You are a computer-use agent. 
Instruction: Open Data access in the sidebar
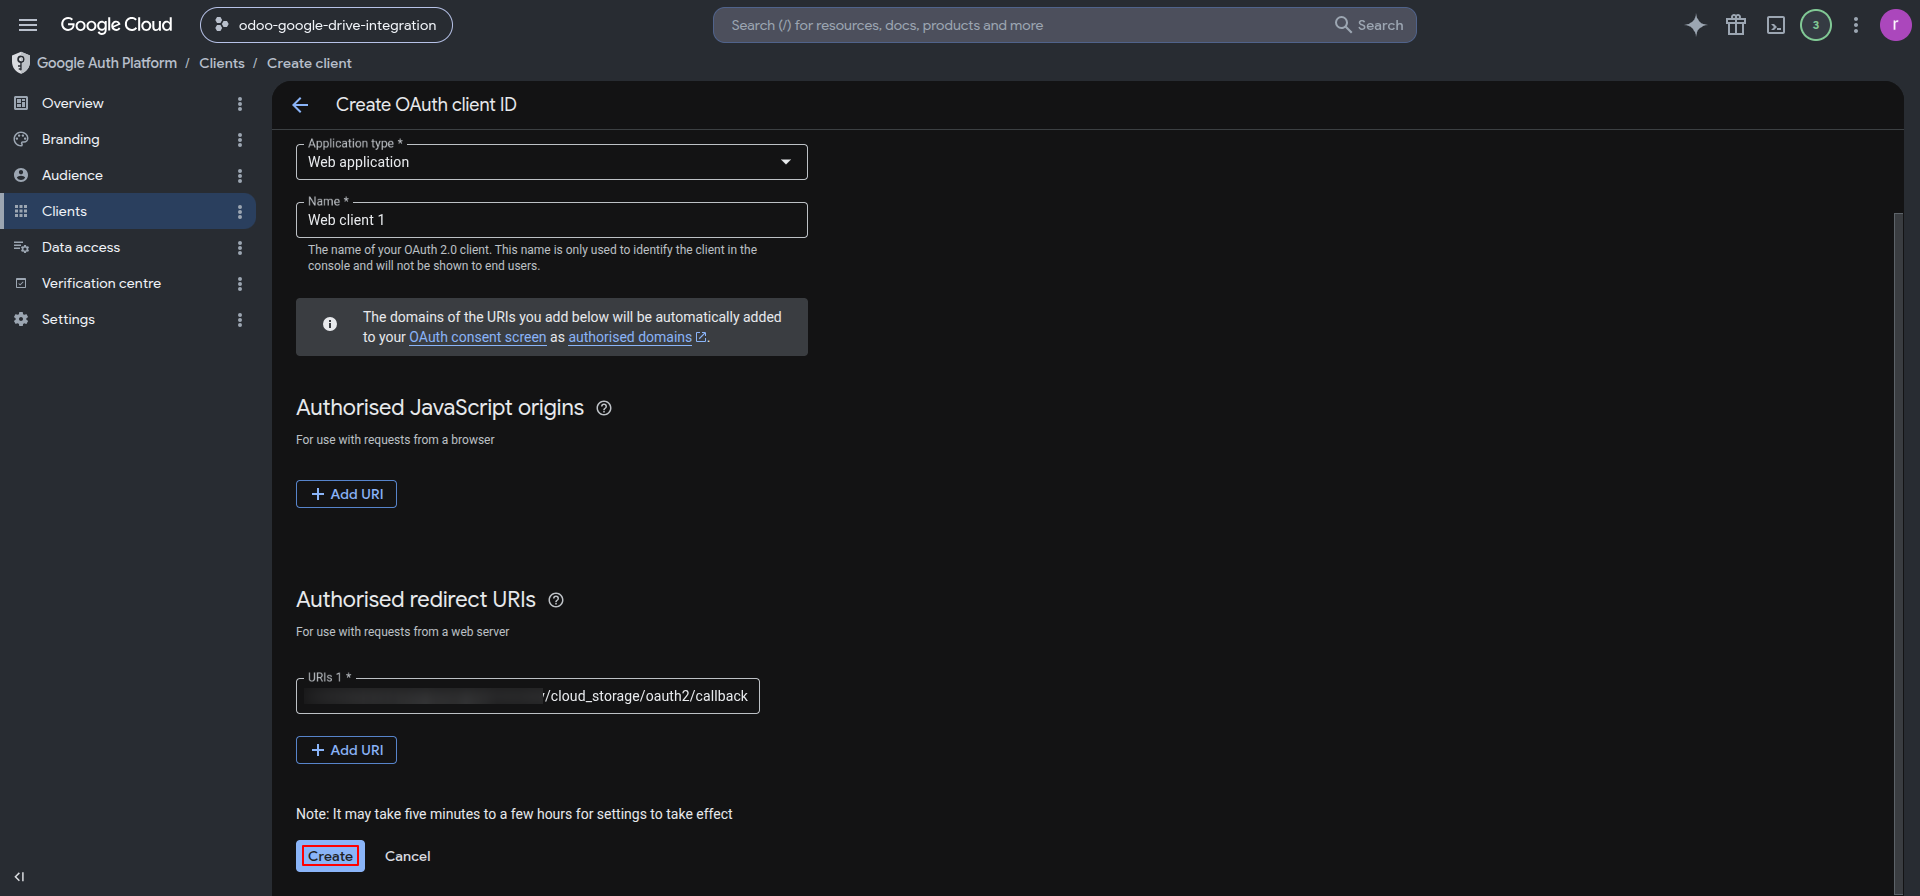[80, 247]
